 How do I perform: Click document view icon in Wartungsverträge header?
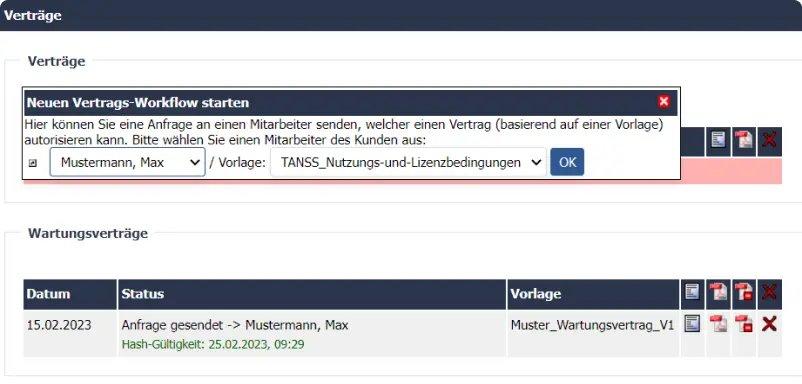[692, 292]
